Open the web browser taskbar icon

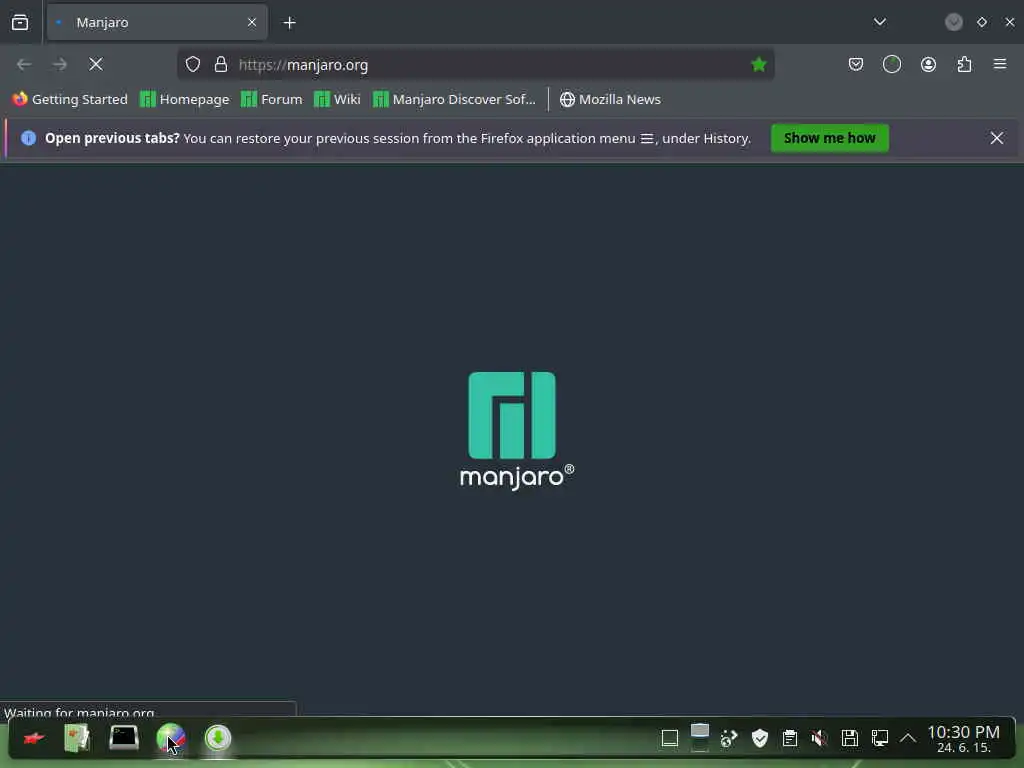[170, 739]
